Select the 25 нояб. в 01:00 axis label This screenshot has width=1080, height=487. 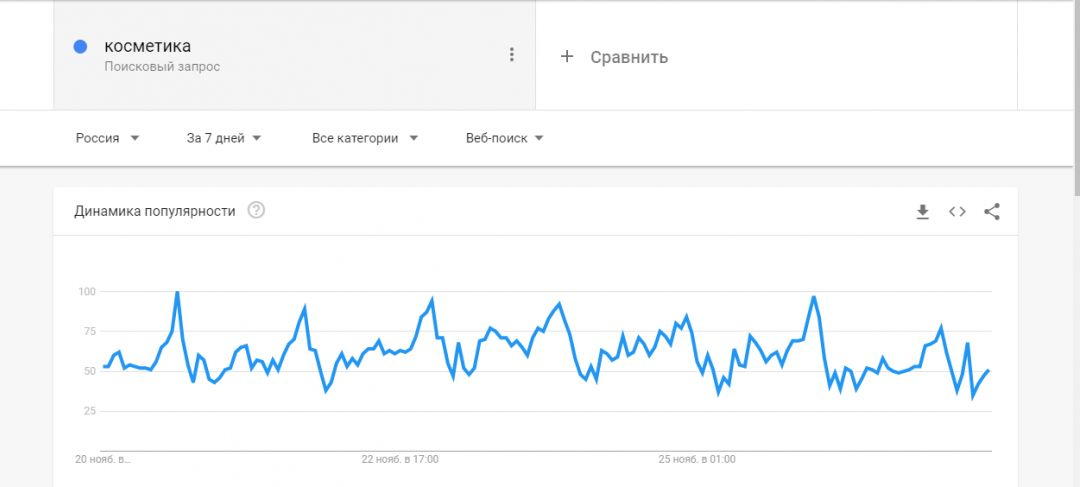[697, 460]
